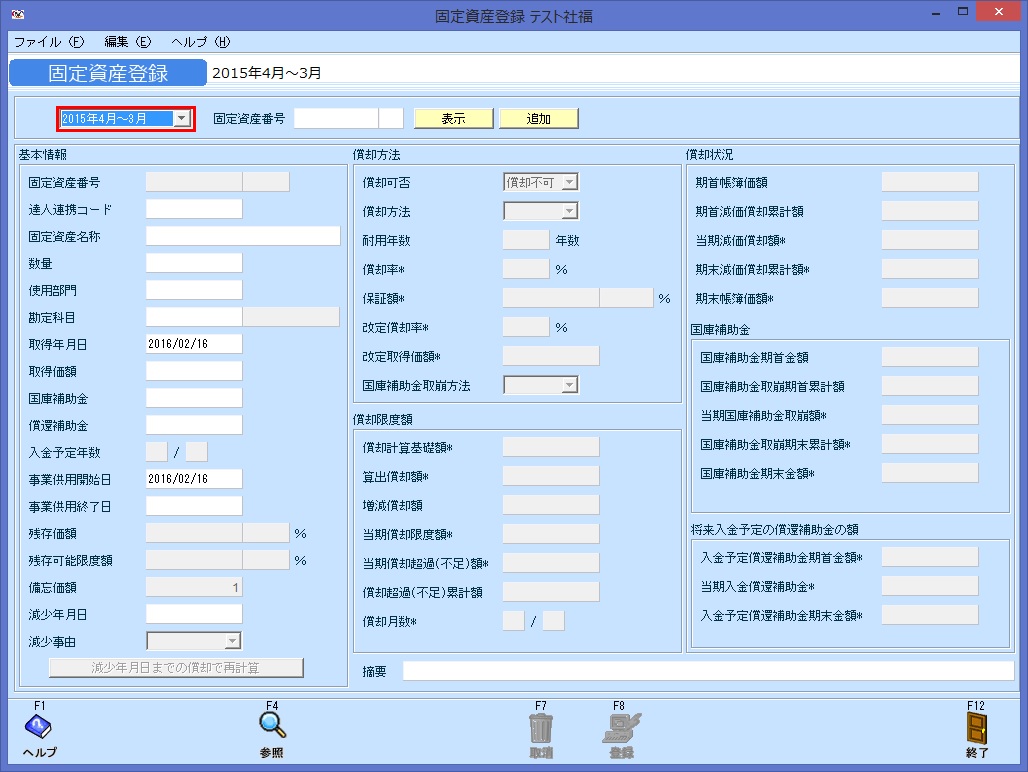1028x772 pixels.
Task: Click the 追加 add button
Action: coord(539,118)
